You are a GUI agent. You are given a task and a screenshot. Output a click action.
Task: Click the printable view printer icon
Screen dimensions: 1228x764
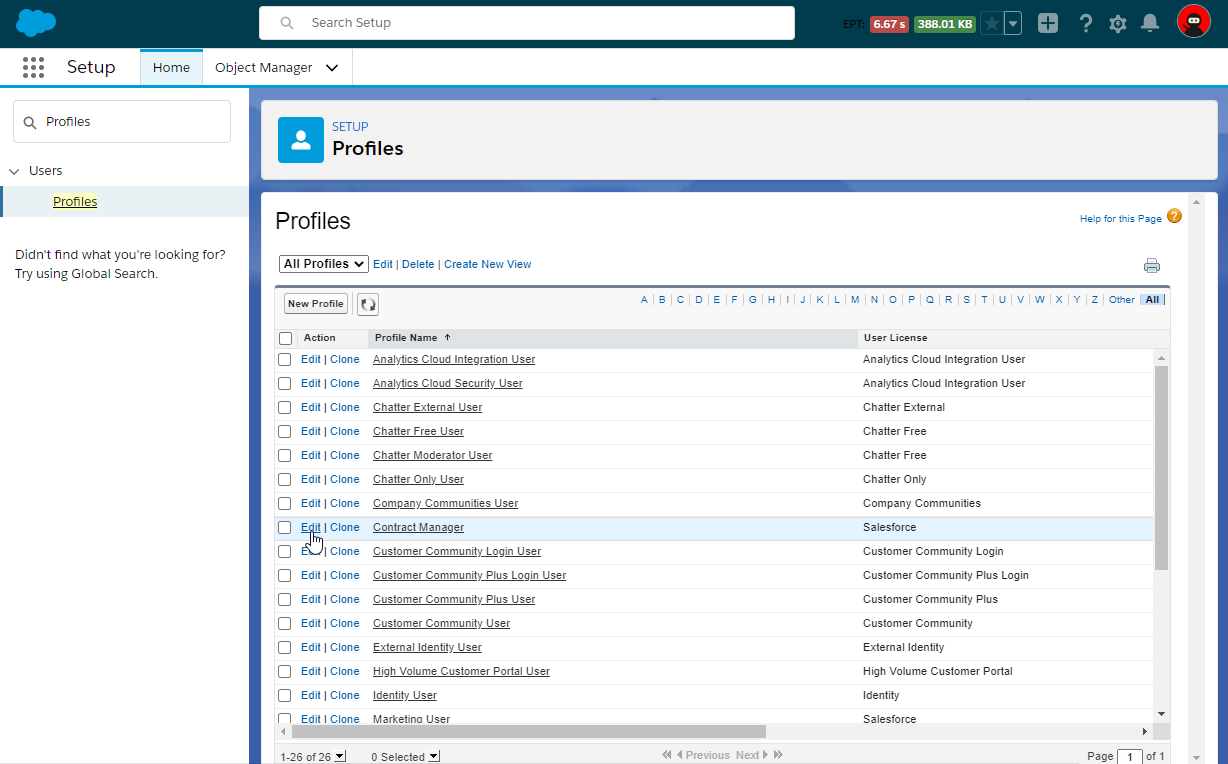tap(1151, 265)
